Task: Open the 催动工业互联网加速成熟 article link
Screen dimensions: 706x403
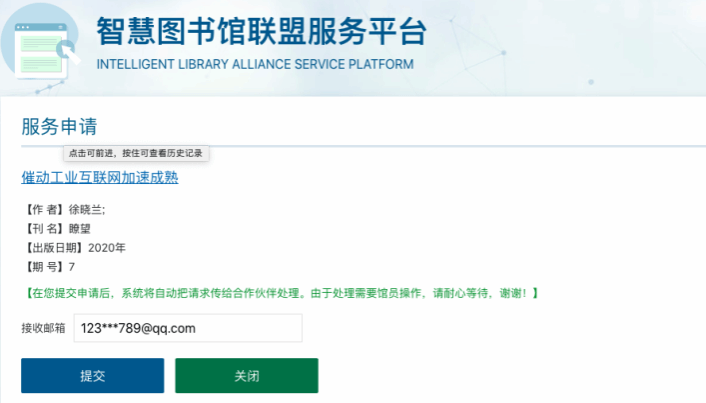Action: click(x=100, y=178)
